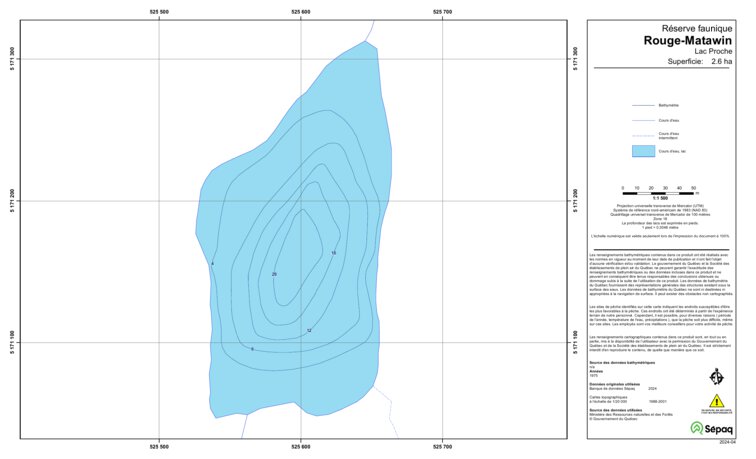The height and width of the screenshot is (459, 756).
Task: Click the "Superficie: 2.6 ha" text
Action: coord(700,61)
